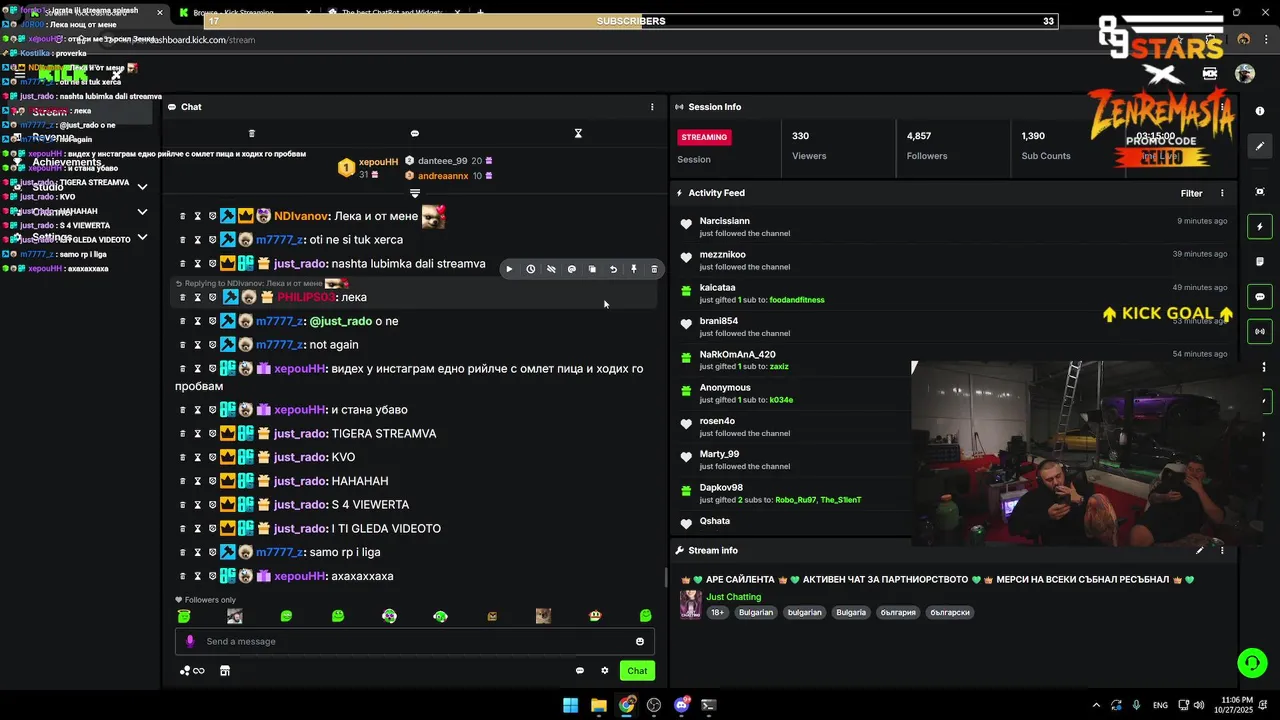Viewport: 1280px width, 720px height.
Task: Click the highlighted pencil icon in right sidebar
Action: (1260, 146)
